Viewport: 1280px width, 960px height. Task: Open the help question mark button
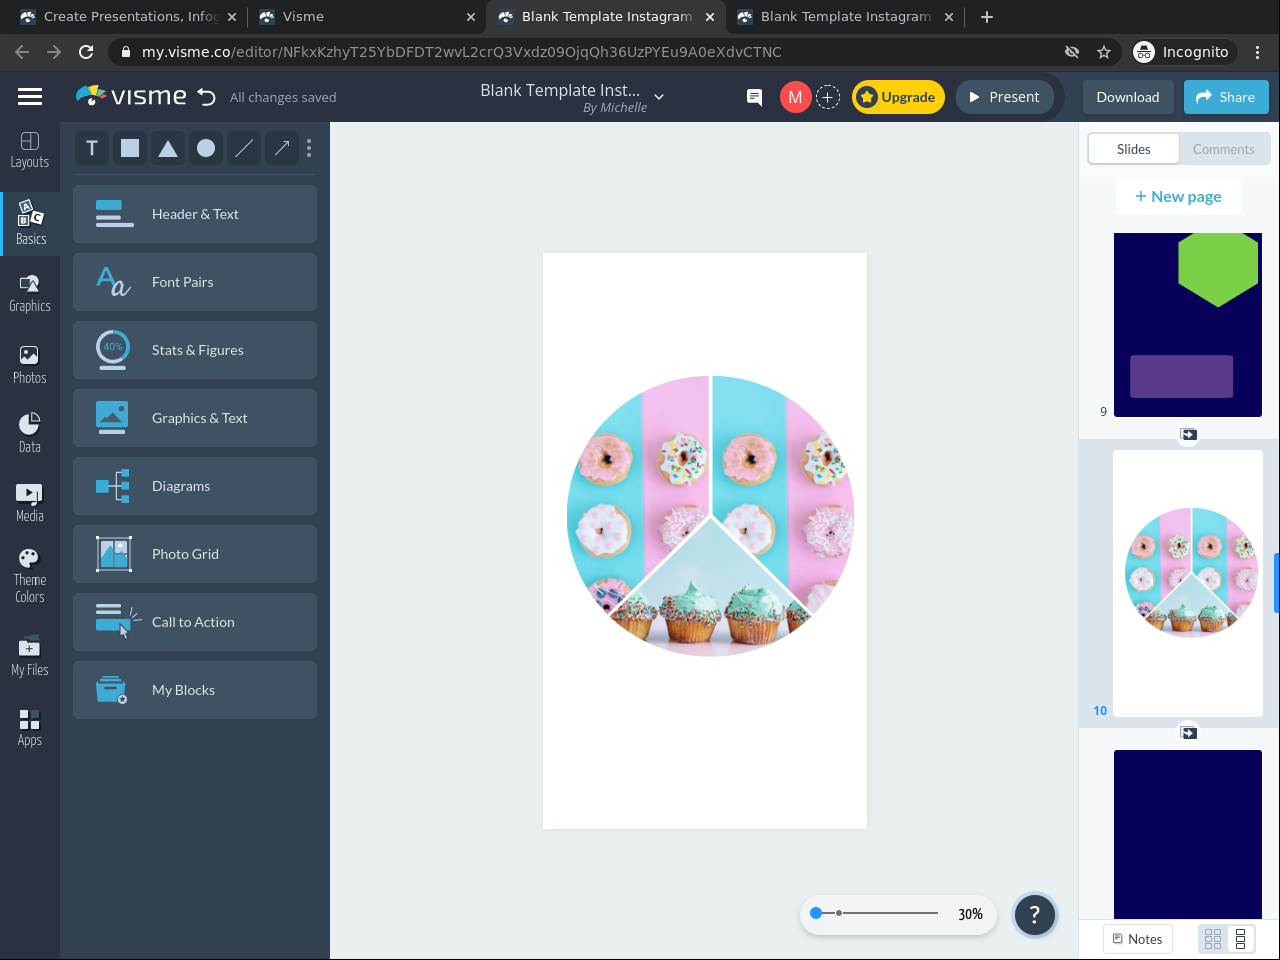[1035, 914]
